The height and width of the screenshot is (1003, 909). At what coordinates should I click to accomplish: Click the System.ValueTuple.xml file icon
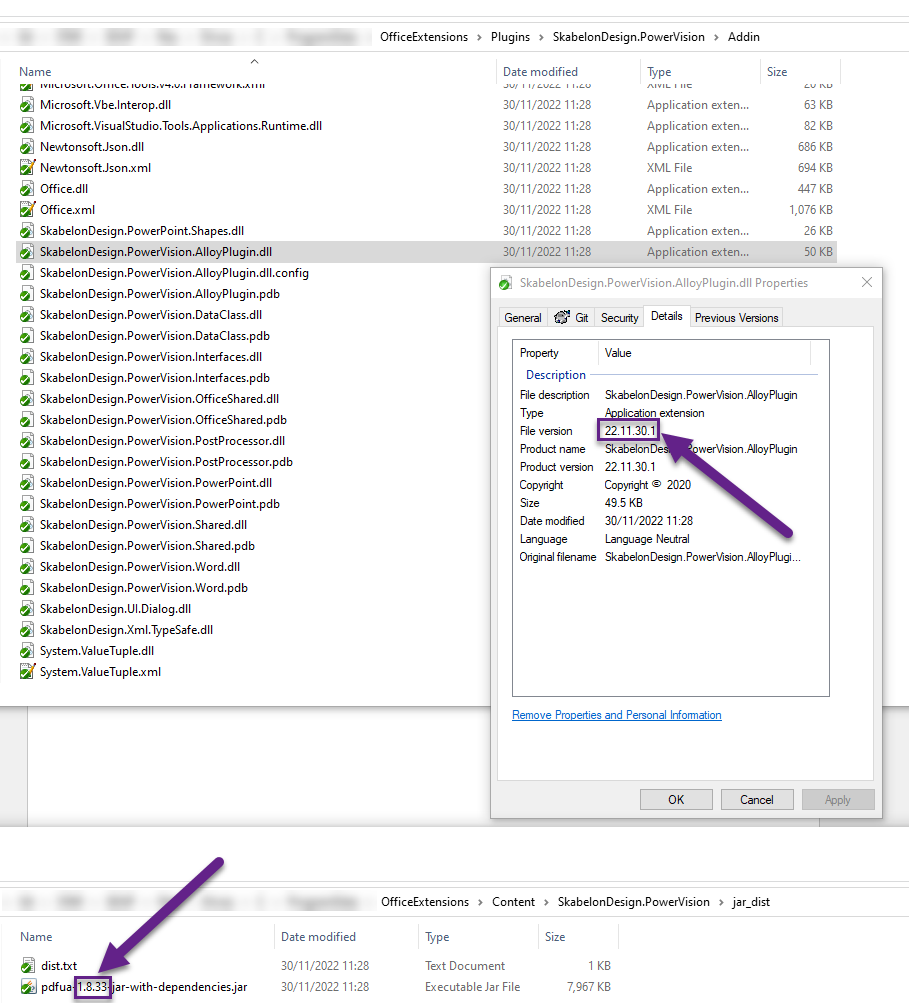coord(27,672)
